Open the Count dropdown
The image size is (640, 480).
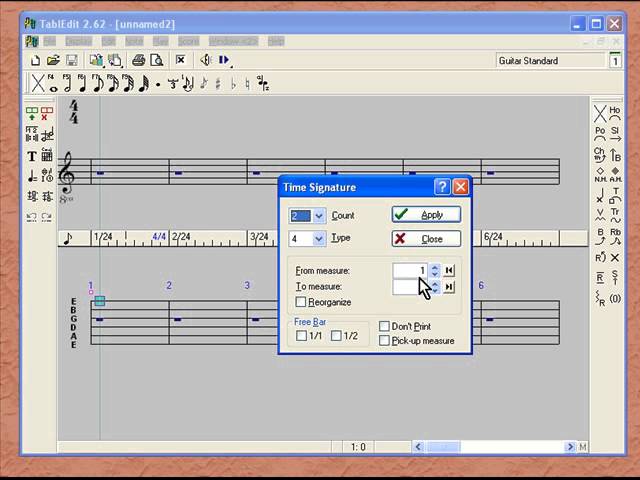coord(319,216)
